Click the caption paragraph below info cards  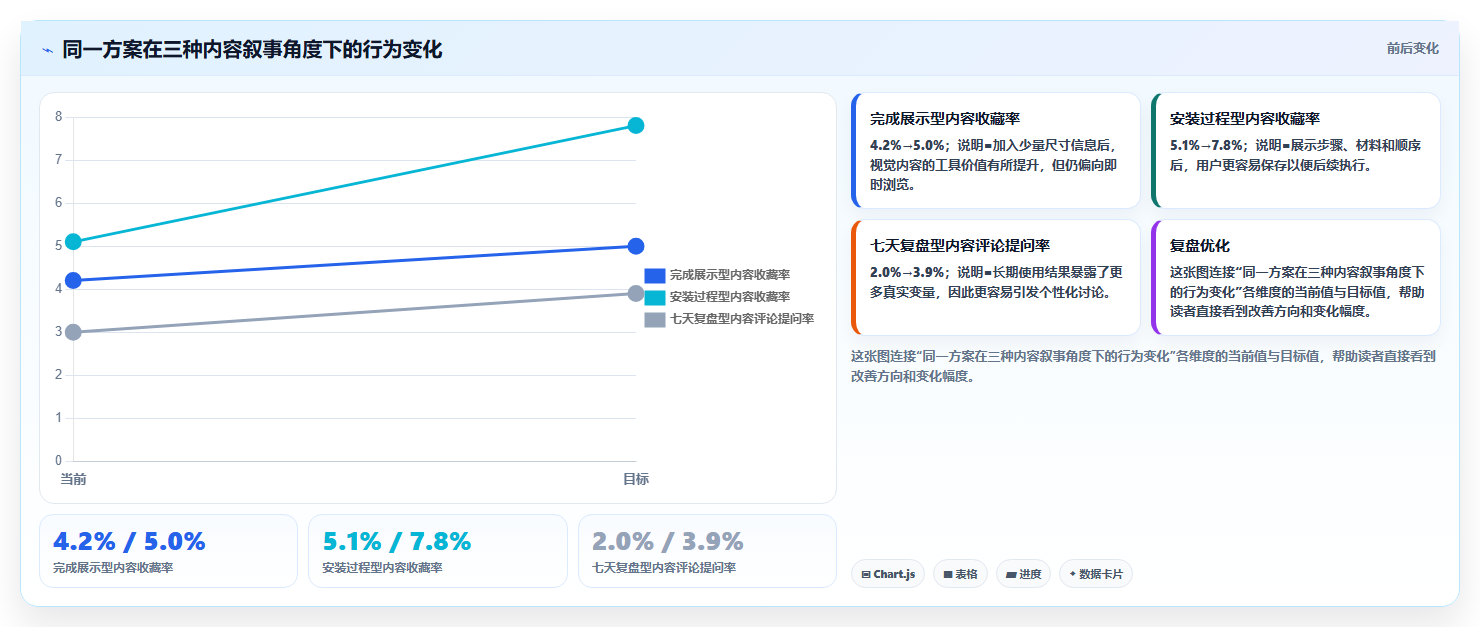1143,366
